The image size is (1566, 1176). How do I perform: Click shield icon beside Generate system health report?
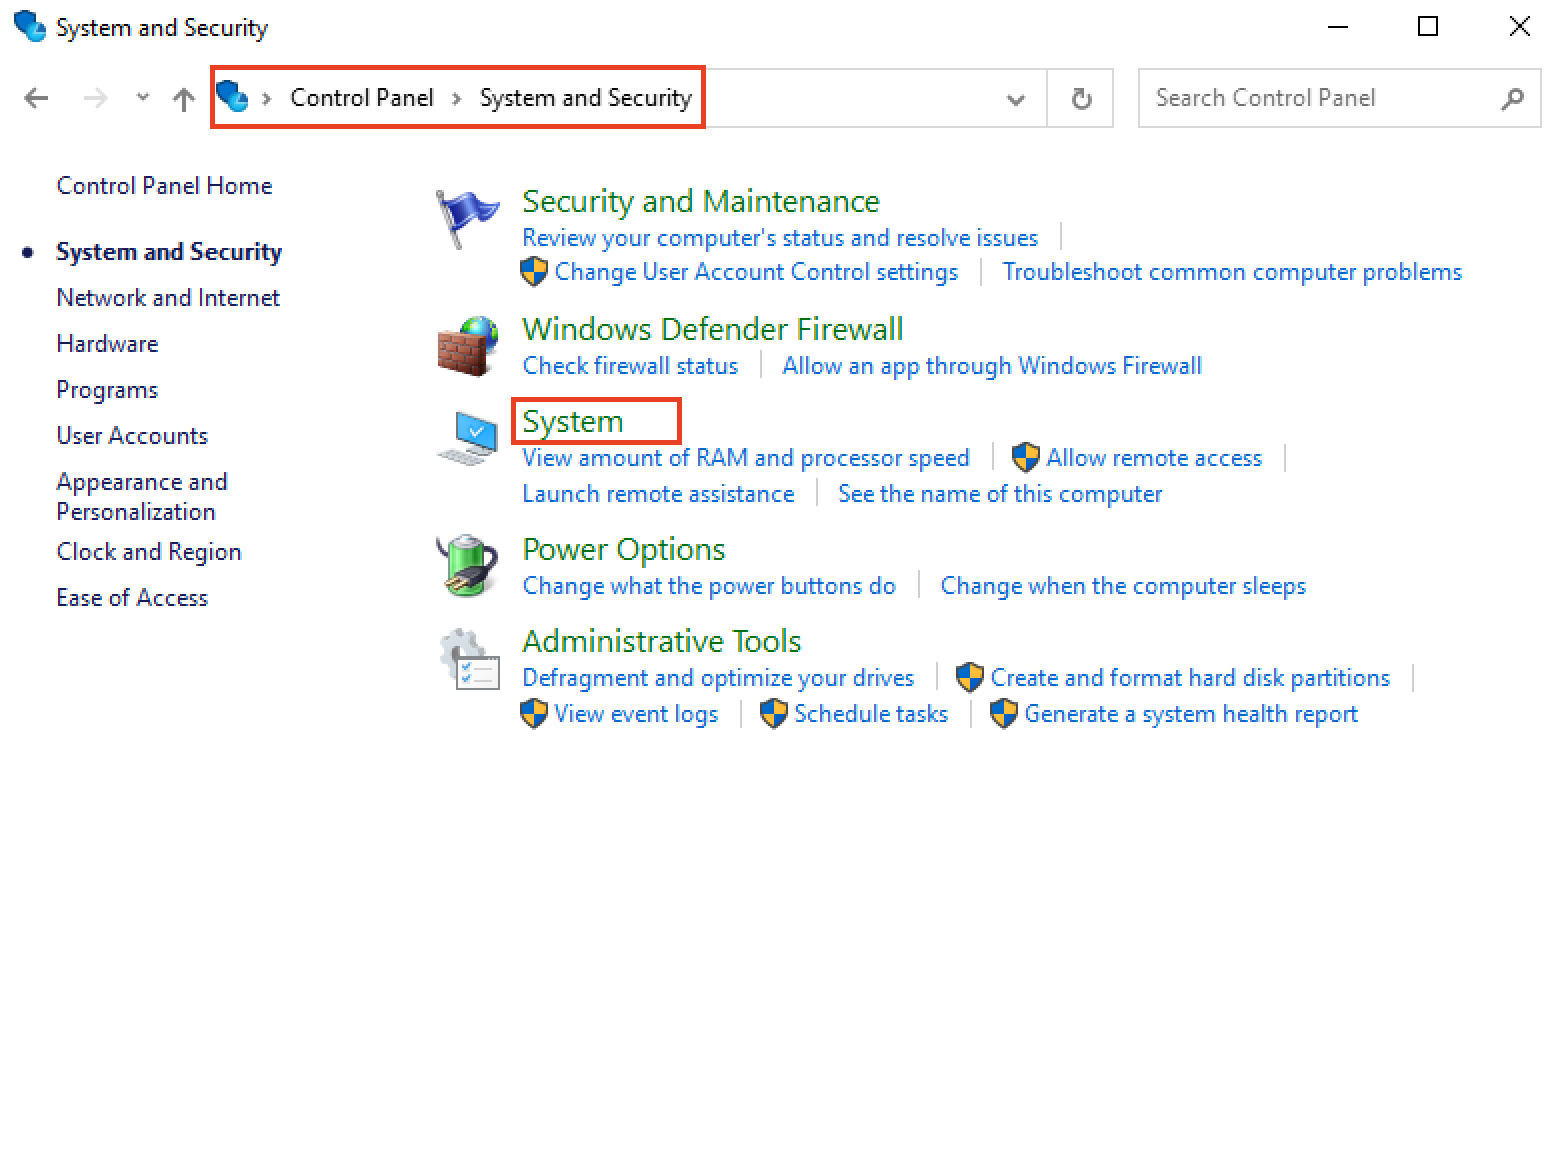coord(1004,714)
